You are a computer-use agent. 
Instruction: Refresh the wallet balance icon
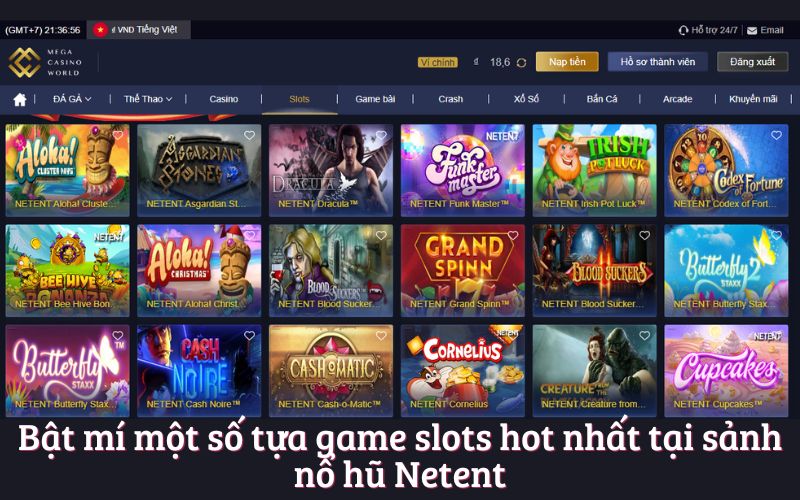521,62
